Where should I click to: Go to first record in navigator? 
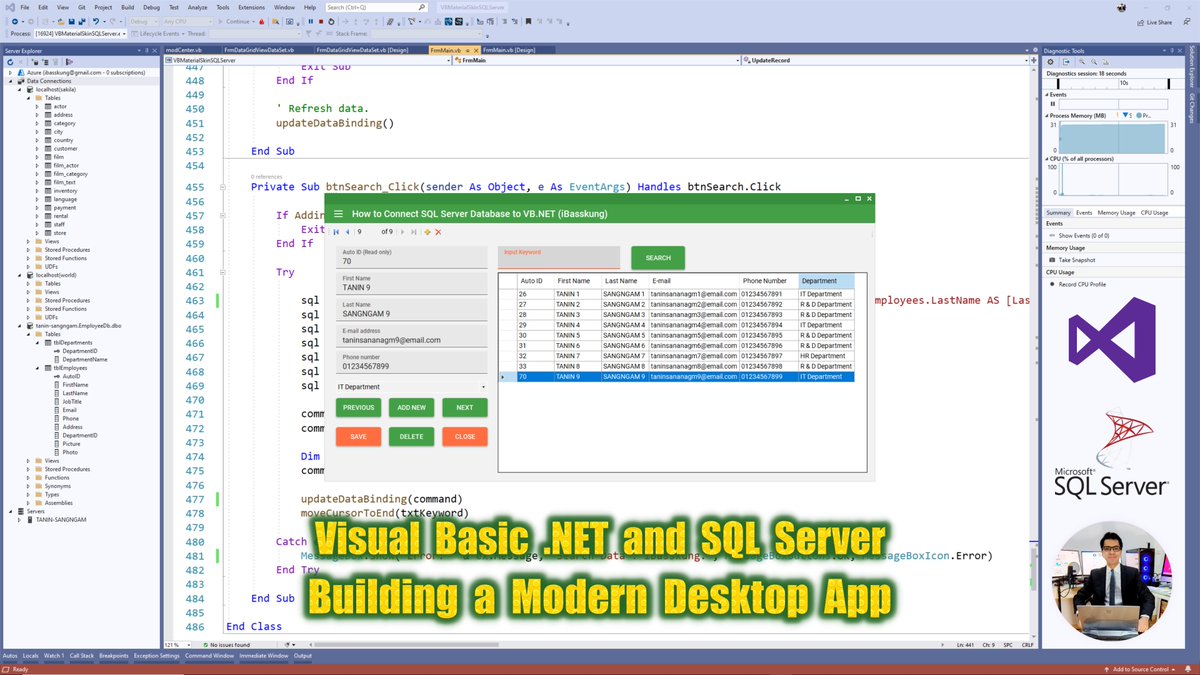pos(336,232)
